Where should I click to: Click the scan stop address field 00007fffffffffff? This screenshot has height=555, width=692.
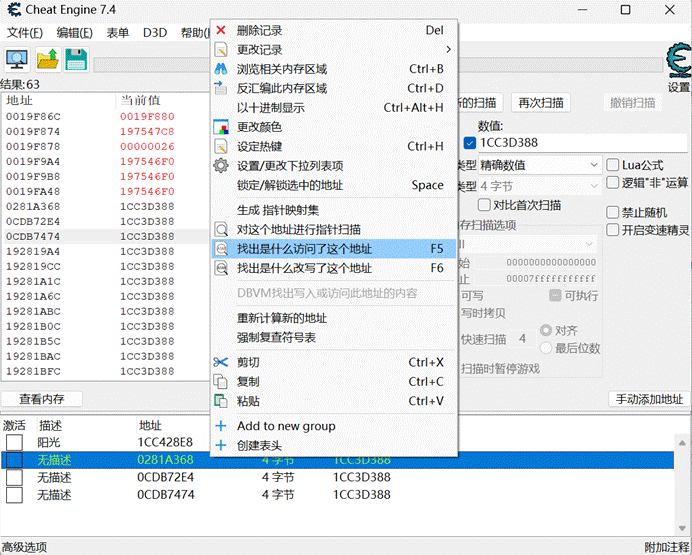coord(534,279)
